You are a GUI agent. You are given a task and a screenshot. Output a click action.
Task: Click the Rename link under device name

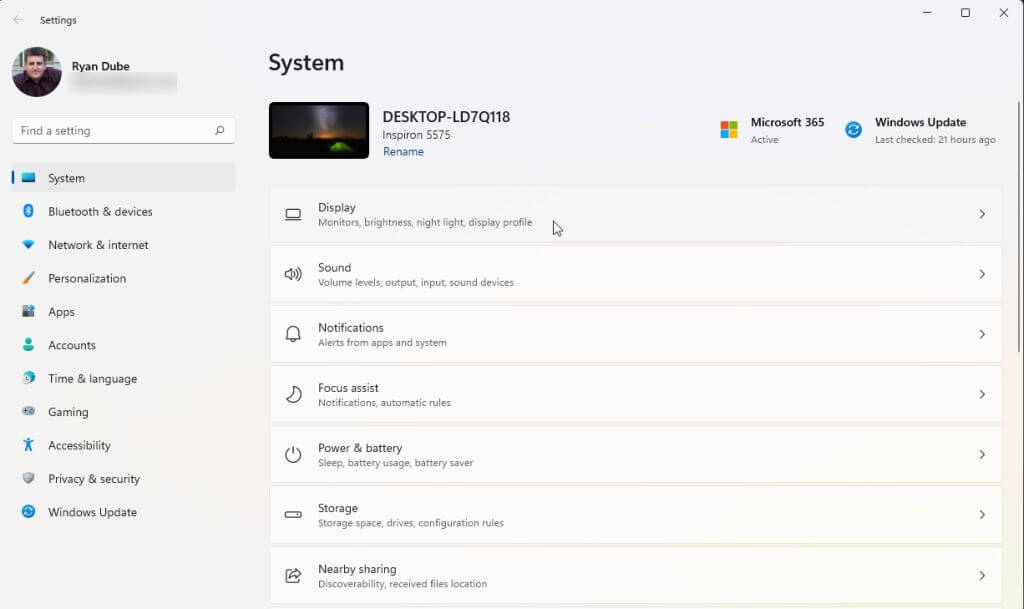pos(403,152)
